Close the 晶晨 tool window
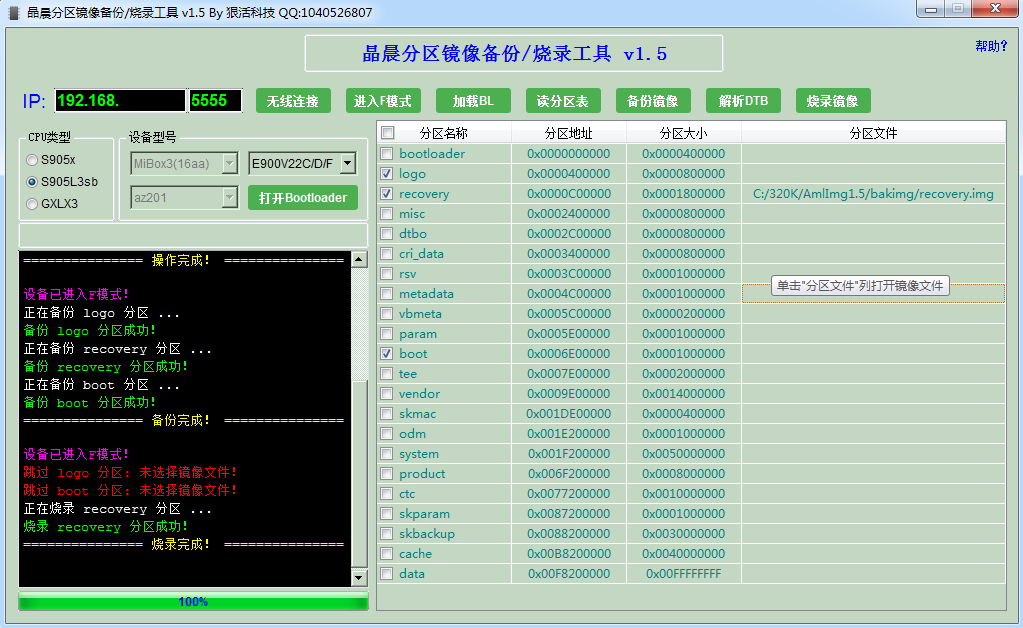This screenshot has height=628, width=1023. pos(995,8)
